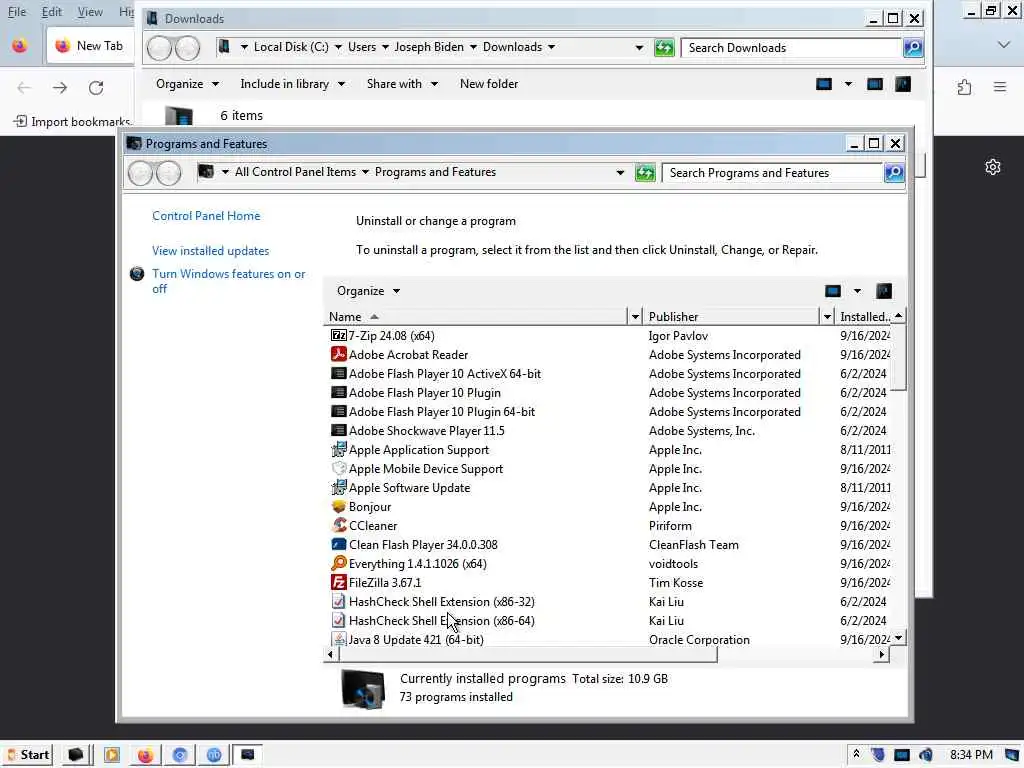Image resolution: width=1024 pixels, height=768 pixels.
Task: Select HashCheck Shell Extension (x86-64) row
Action: click(x=607, y=621)
